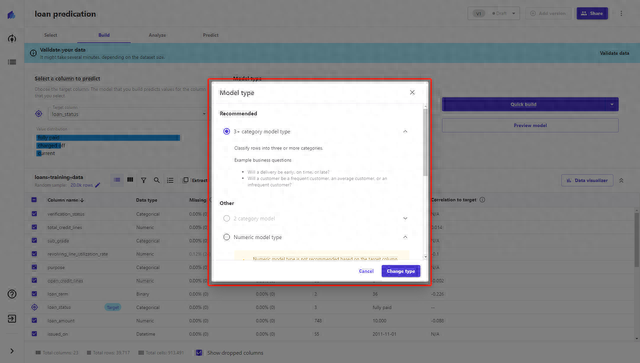This screenshot has width=640, height=363.
Task: Click the target column diamond icon
Action: (38, 114)
